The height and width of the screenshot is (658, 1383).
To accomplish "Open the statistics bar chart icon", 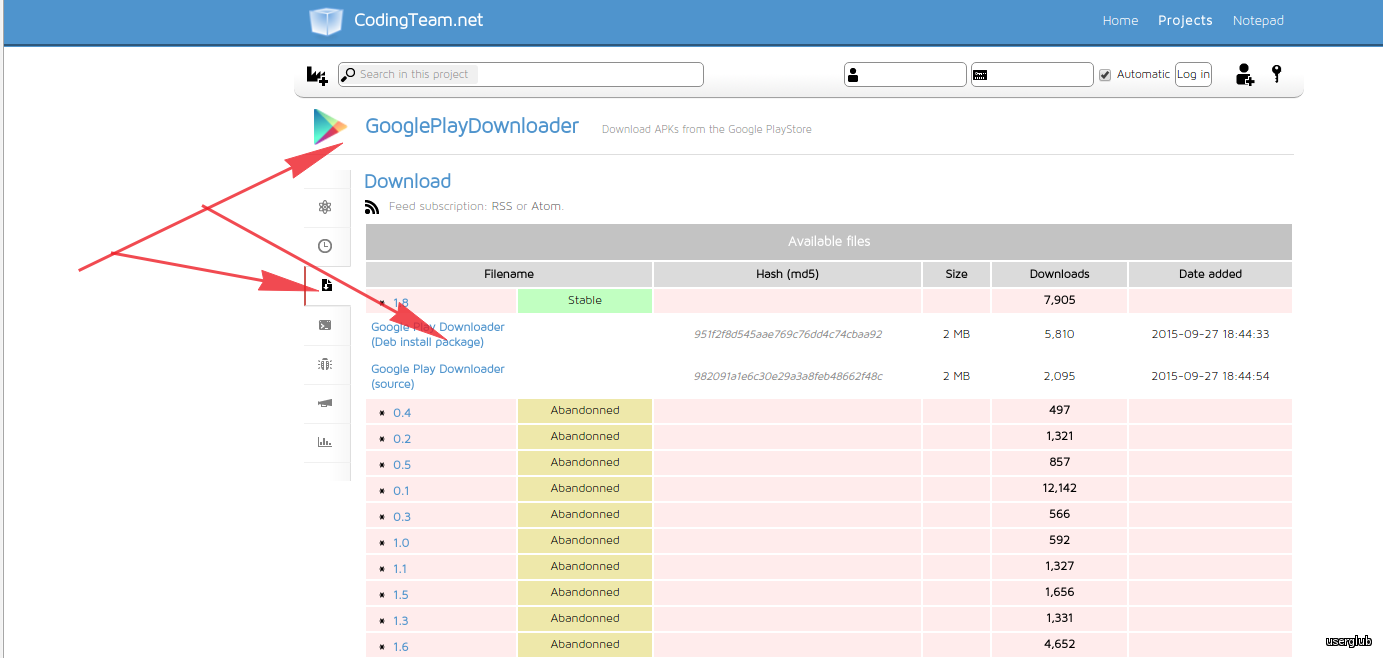I will (325, 442).
